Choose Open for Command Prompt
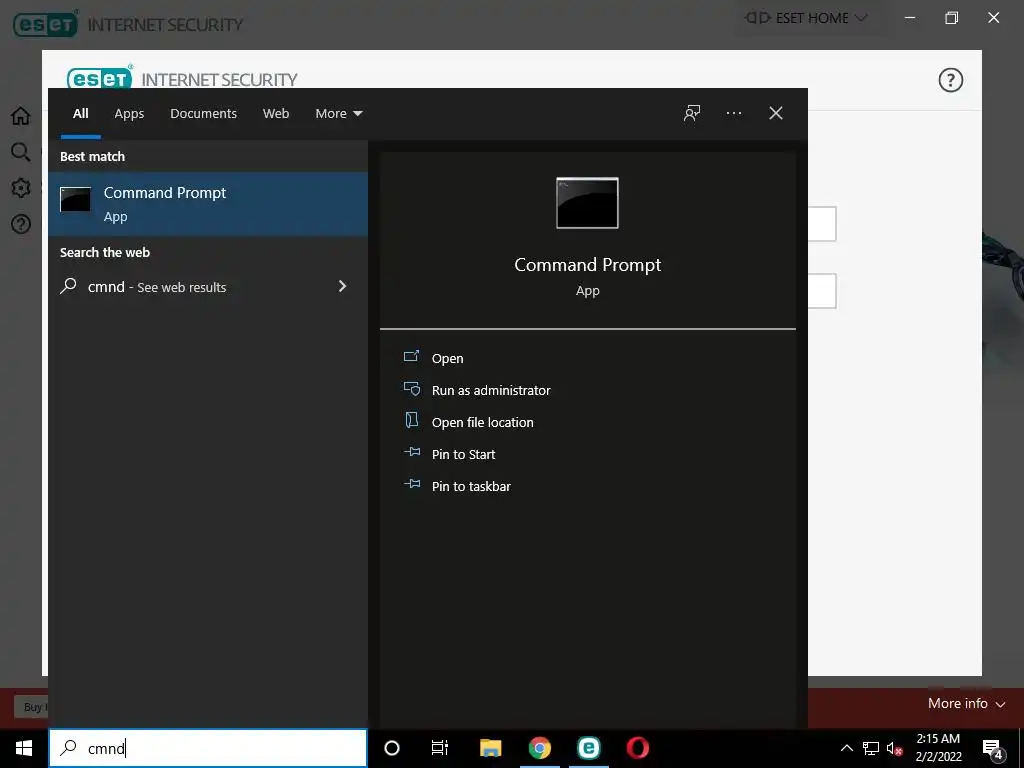 447,358
